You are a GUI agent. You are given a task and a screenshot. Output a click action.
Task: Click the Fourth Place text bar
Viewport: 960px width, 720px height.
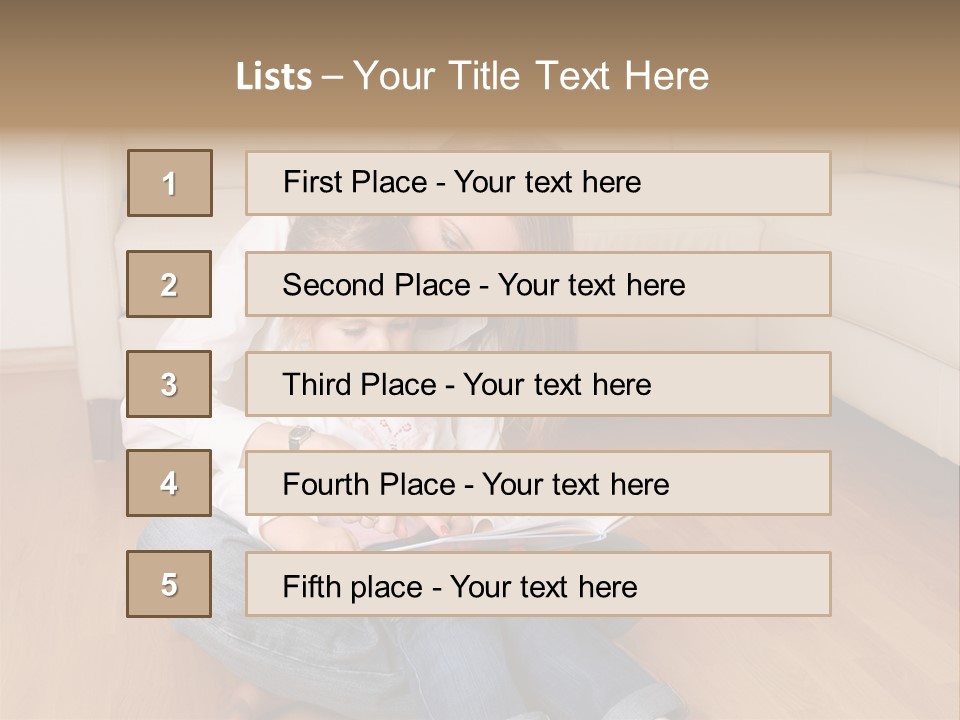click(x=538, y=483)
